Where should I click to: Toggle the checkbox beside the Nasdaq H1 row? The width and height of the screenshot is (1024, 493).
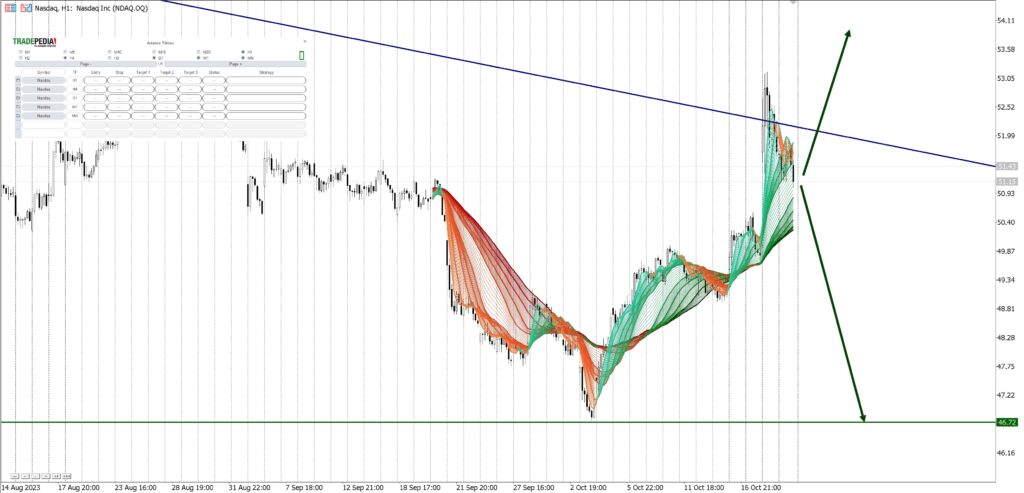(18, 80)
